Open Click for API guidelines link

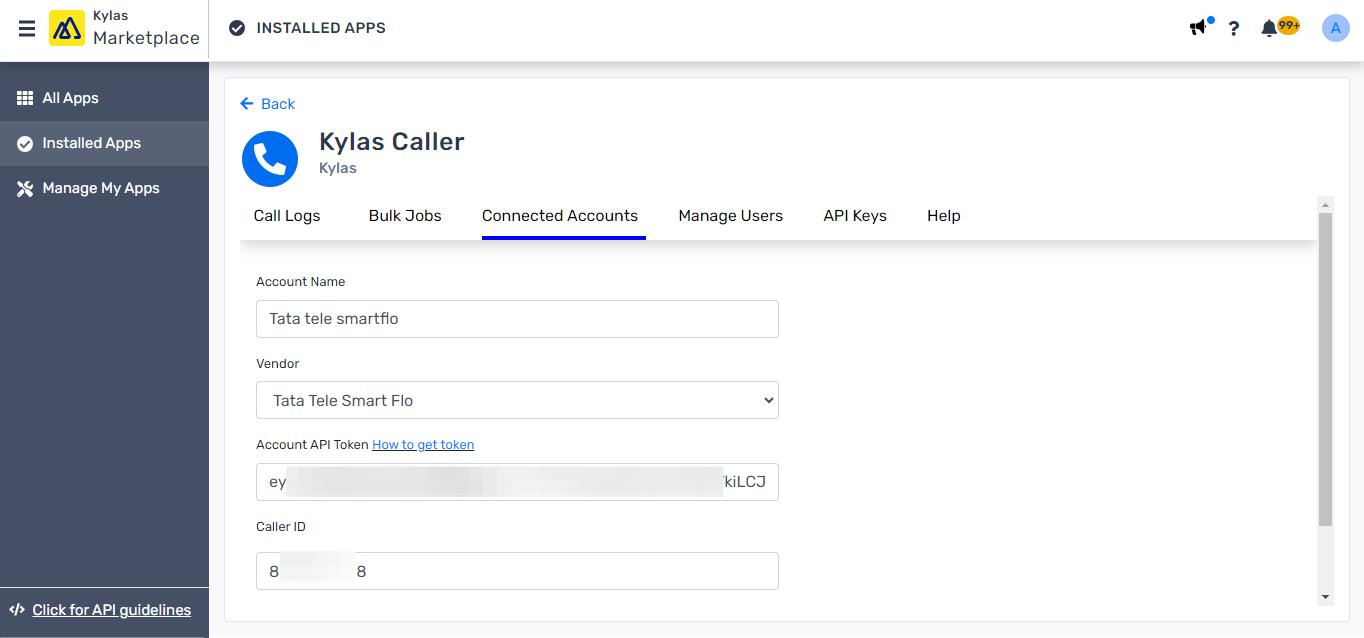tap(111, 610)
